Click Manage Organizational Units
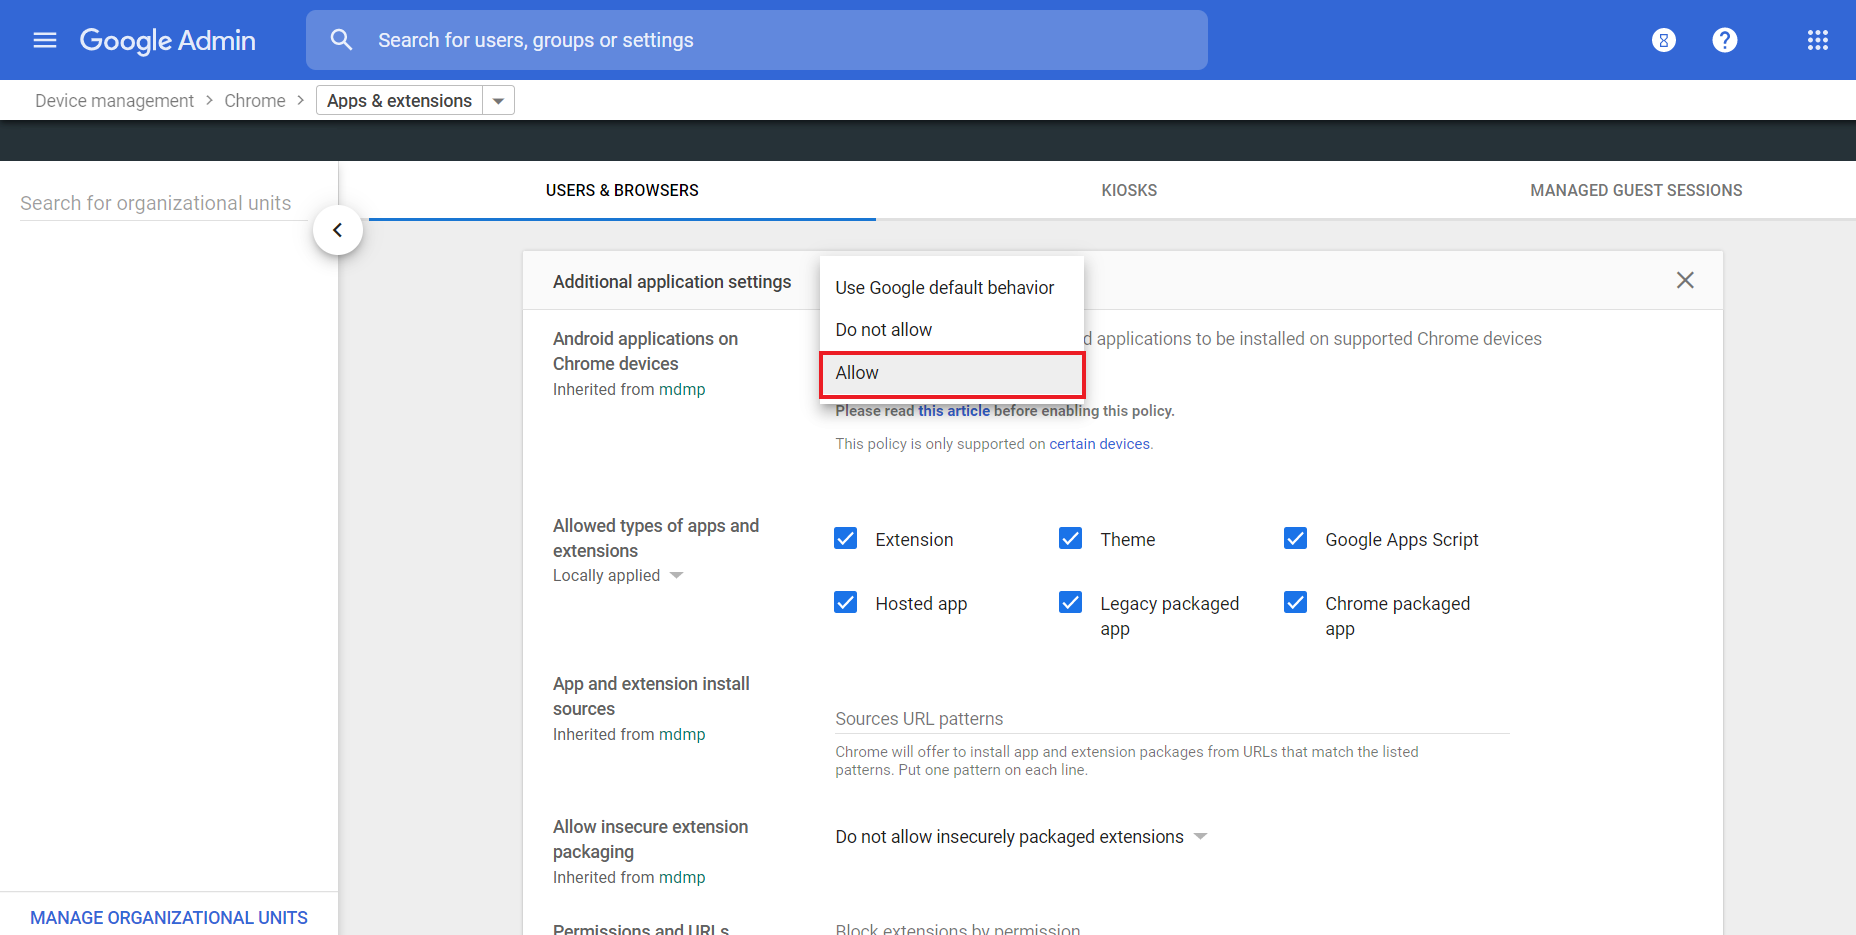Viewport: 1856px width, 935px height. 169,918
